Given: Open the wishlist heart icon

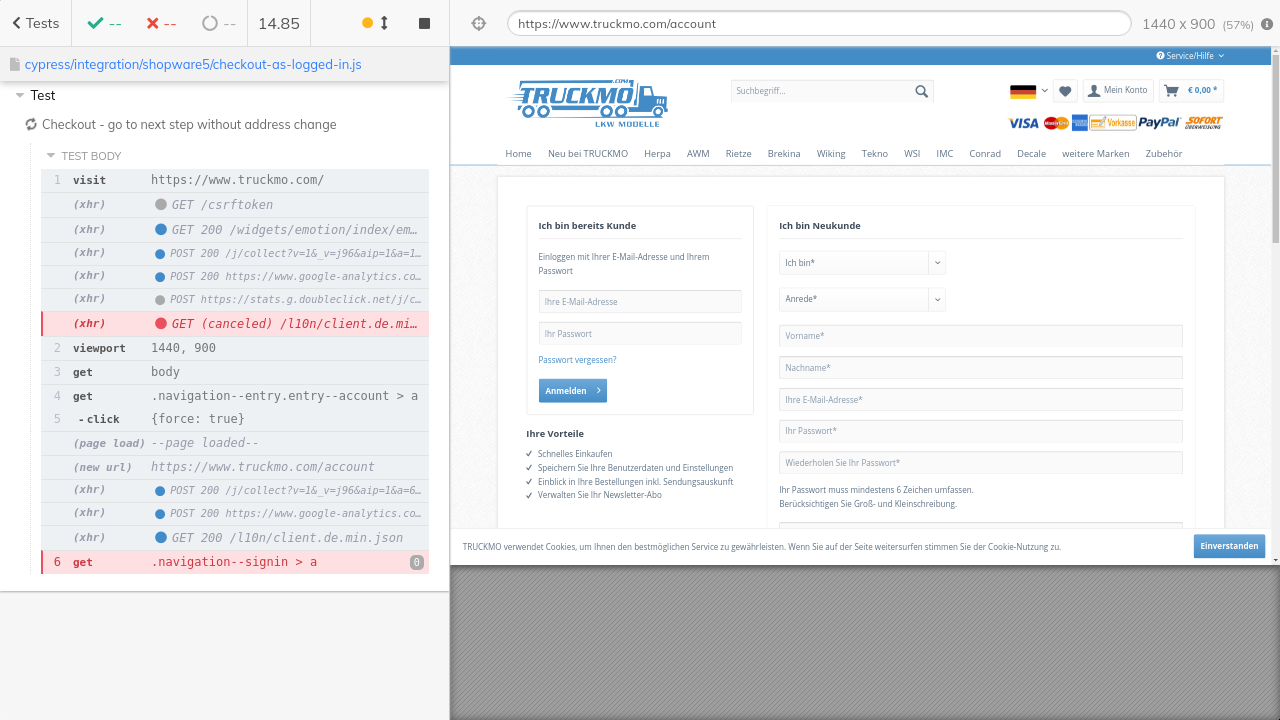Looking at the screenshot, I should click(1065, 91).
